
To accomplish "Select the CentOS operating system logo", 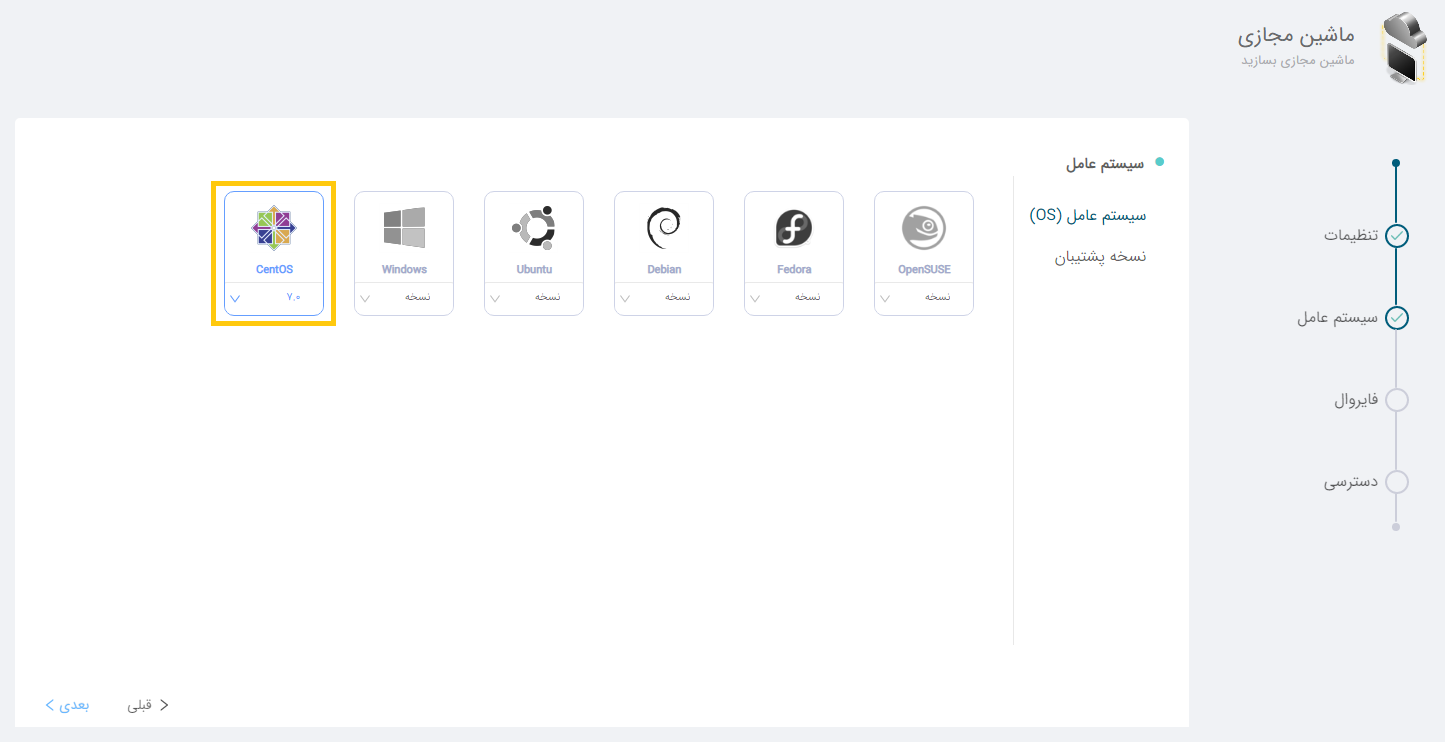I will click(x=274, y=228).
